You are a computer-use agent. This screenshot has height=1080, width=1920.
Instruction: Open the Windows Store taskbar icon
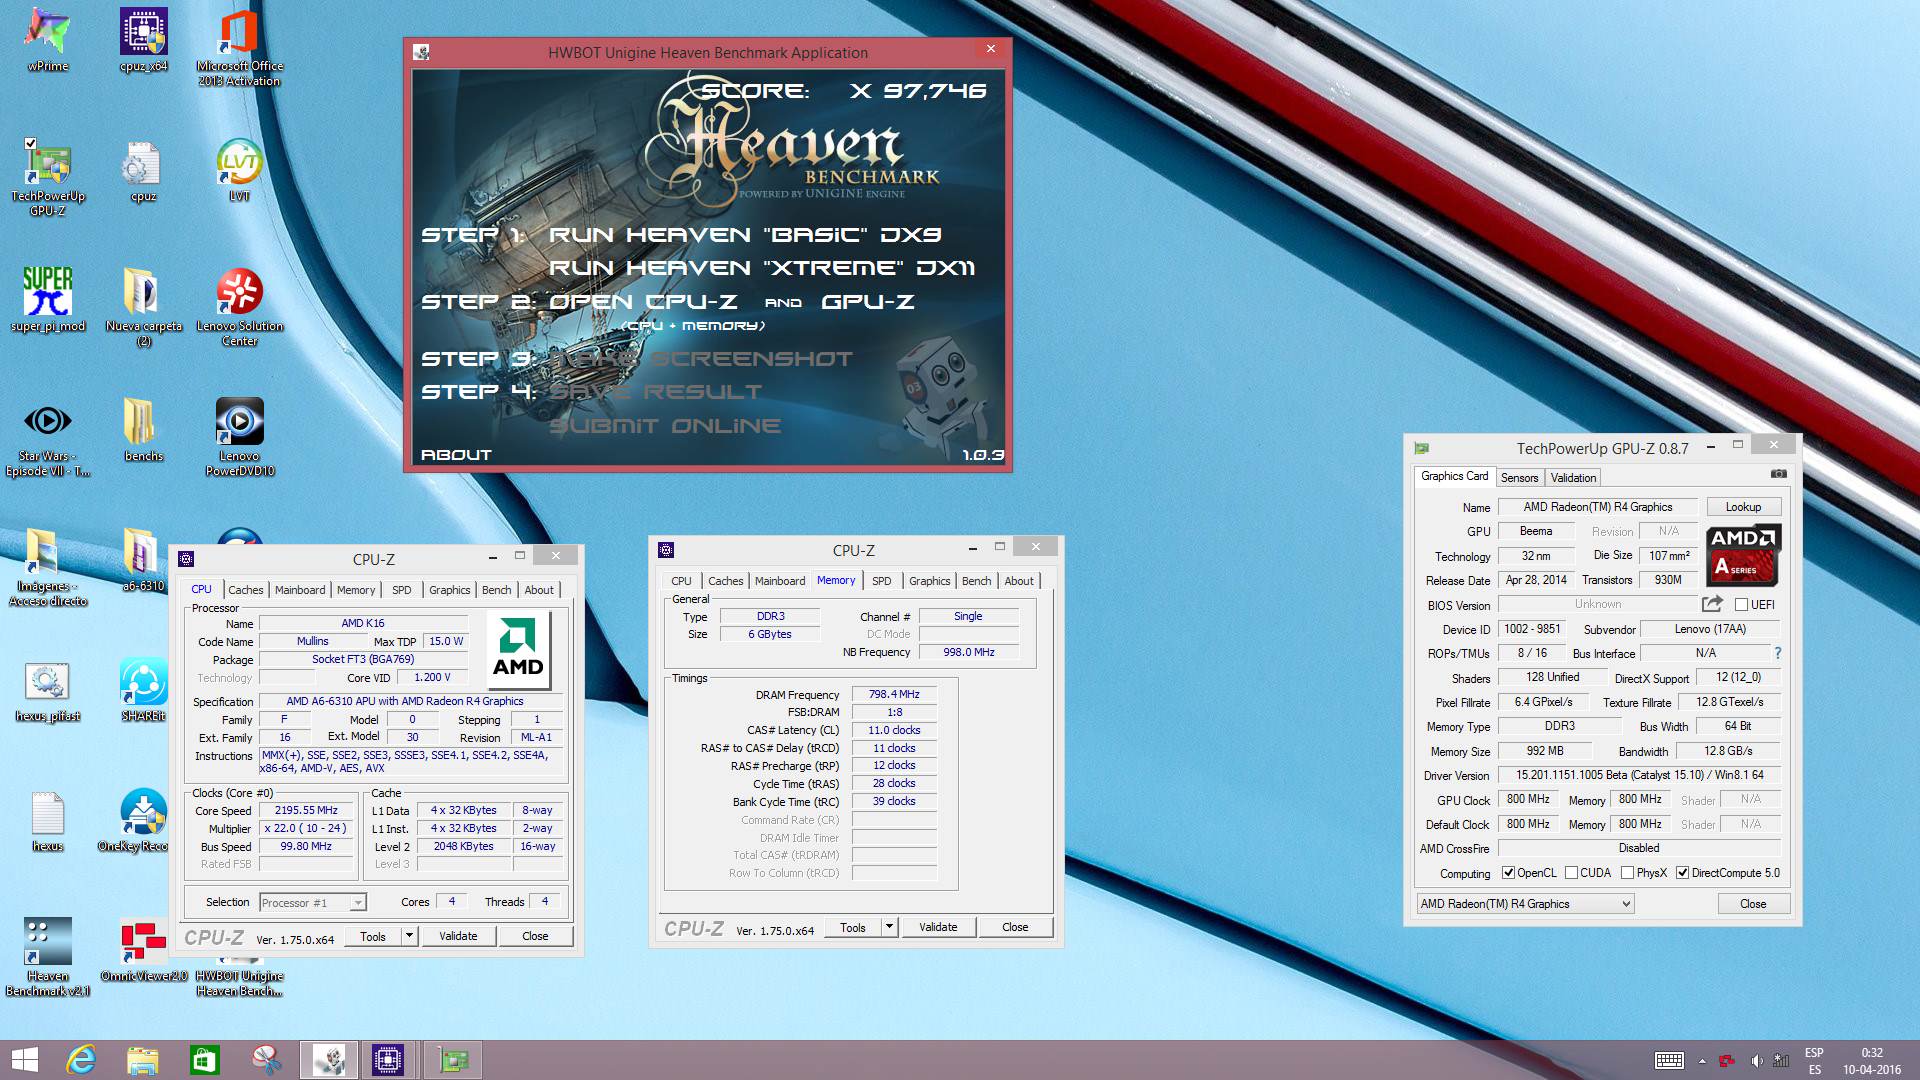204,1060
